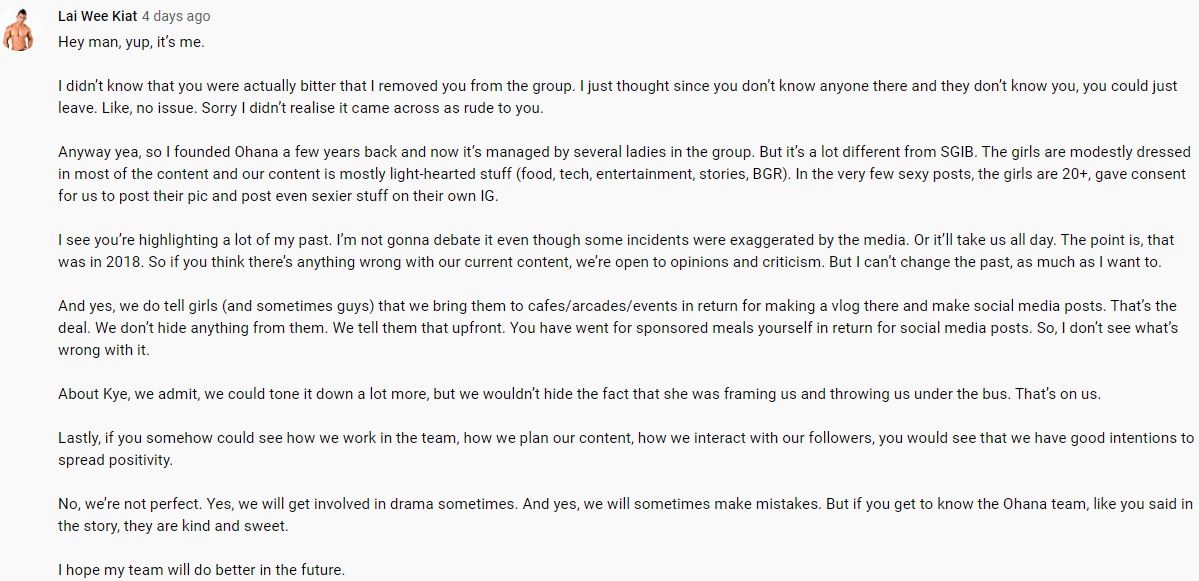The image size is (1199, 581).
Task: Click the word "positivity" in the comment
Action: coord(141,459)
